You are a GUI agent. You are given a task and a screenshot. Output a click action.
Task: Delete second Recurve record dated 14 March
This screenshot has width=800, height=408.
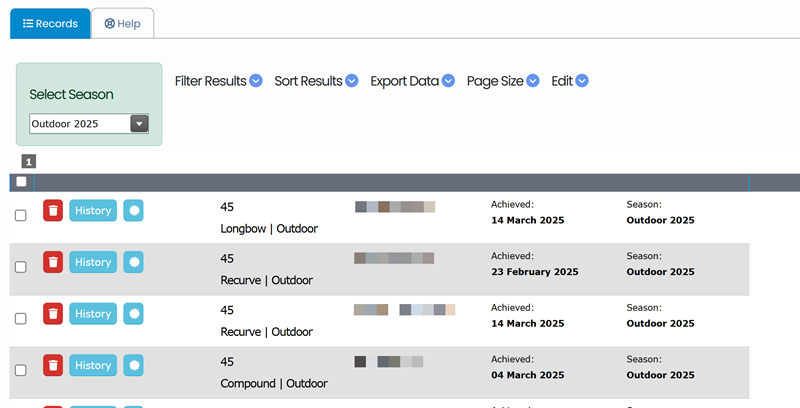point(53,314)
